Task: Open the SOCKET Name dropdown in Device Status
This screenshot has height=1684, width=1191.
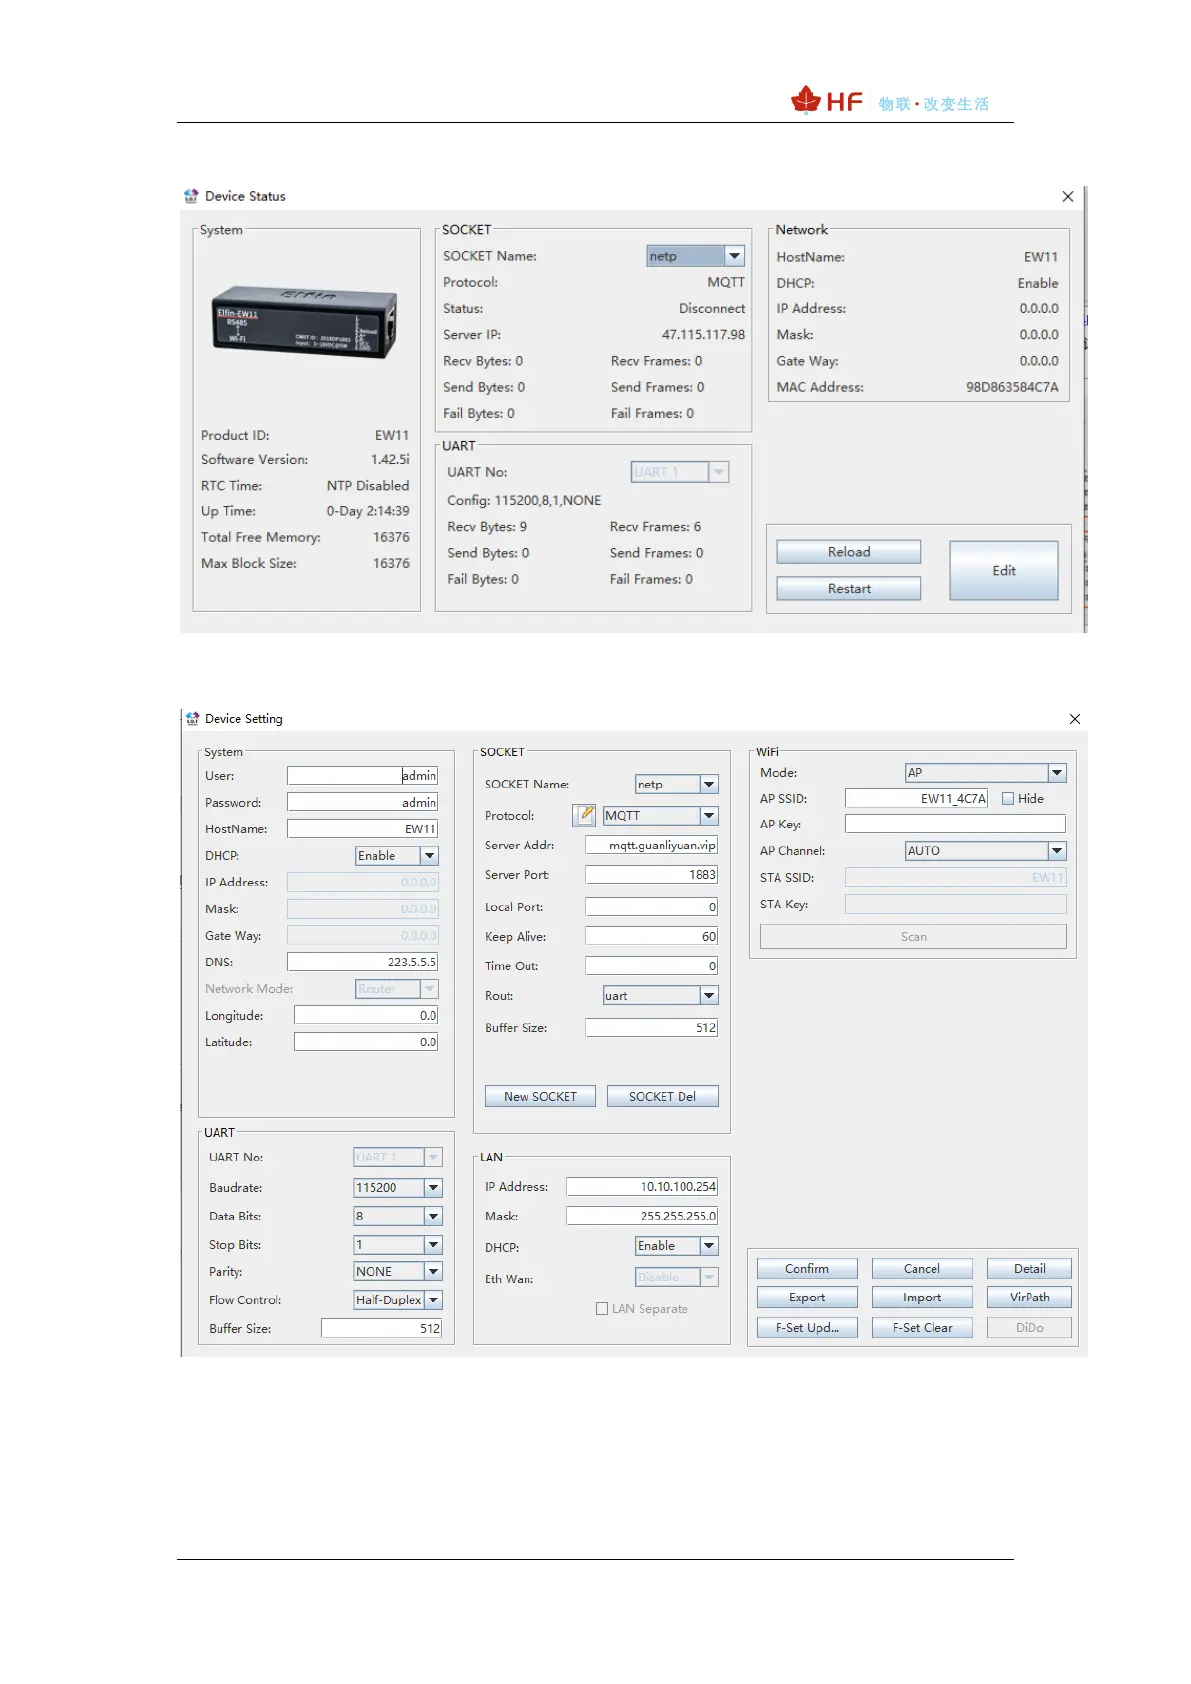Action: tap(696, 256)
